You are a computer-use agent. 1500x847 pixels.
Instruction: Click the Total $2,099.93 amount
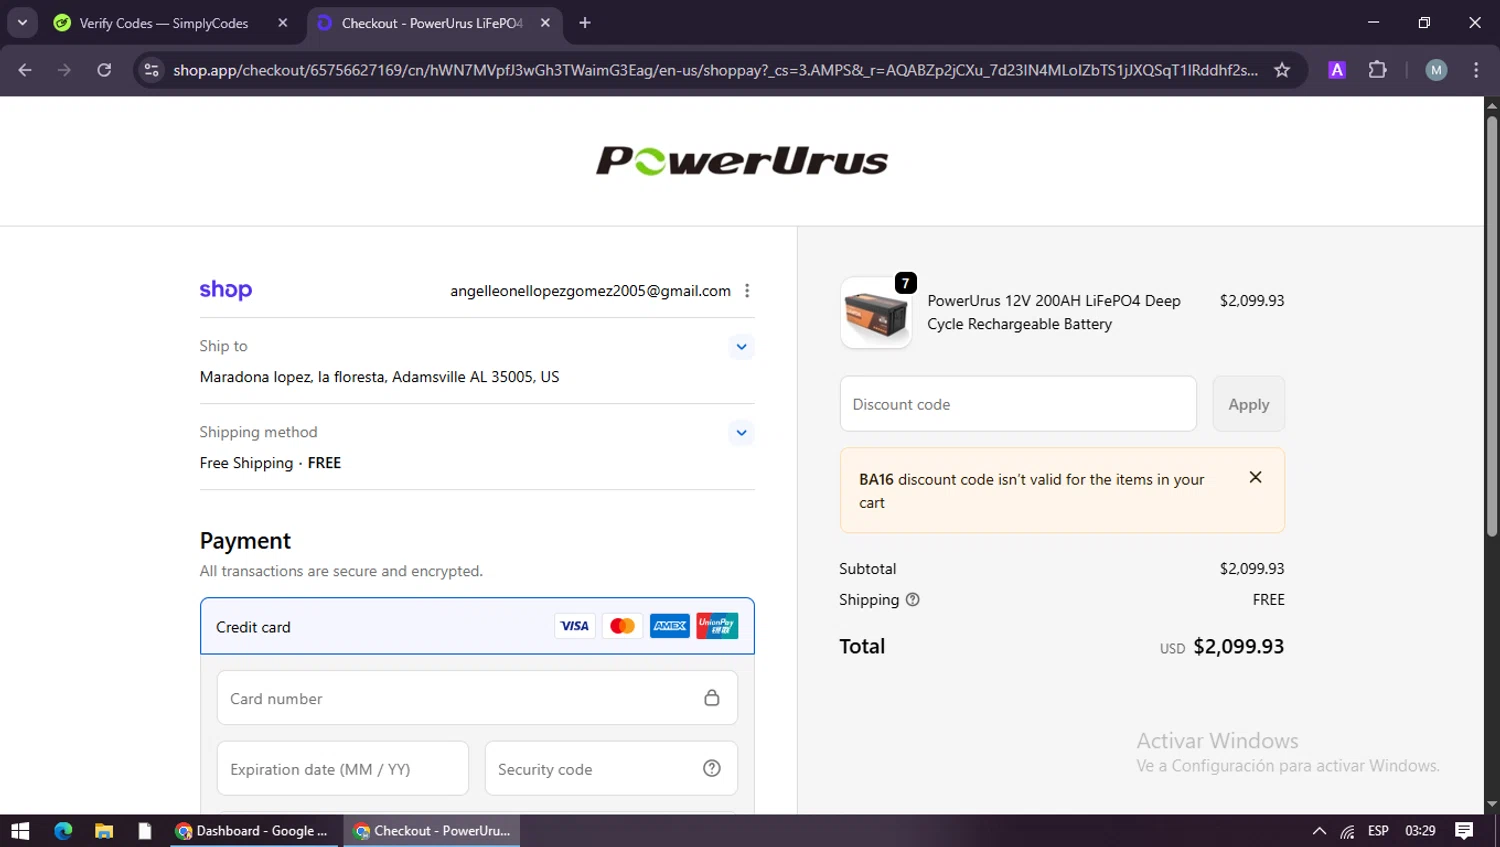[1239, 647]
